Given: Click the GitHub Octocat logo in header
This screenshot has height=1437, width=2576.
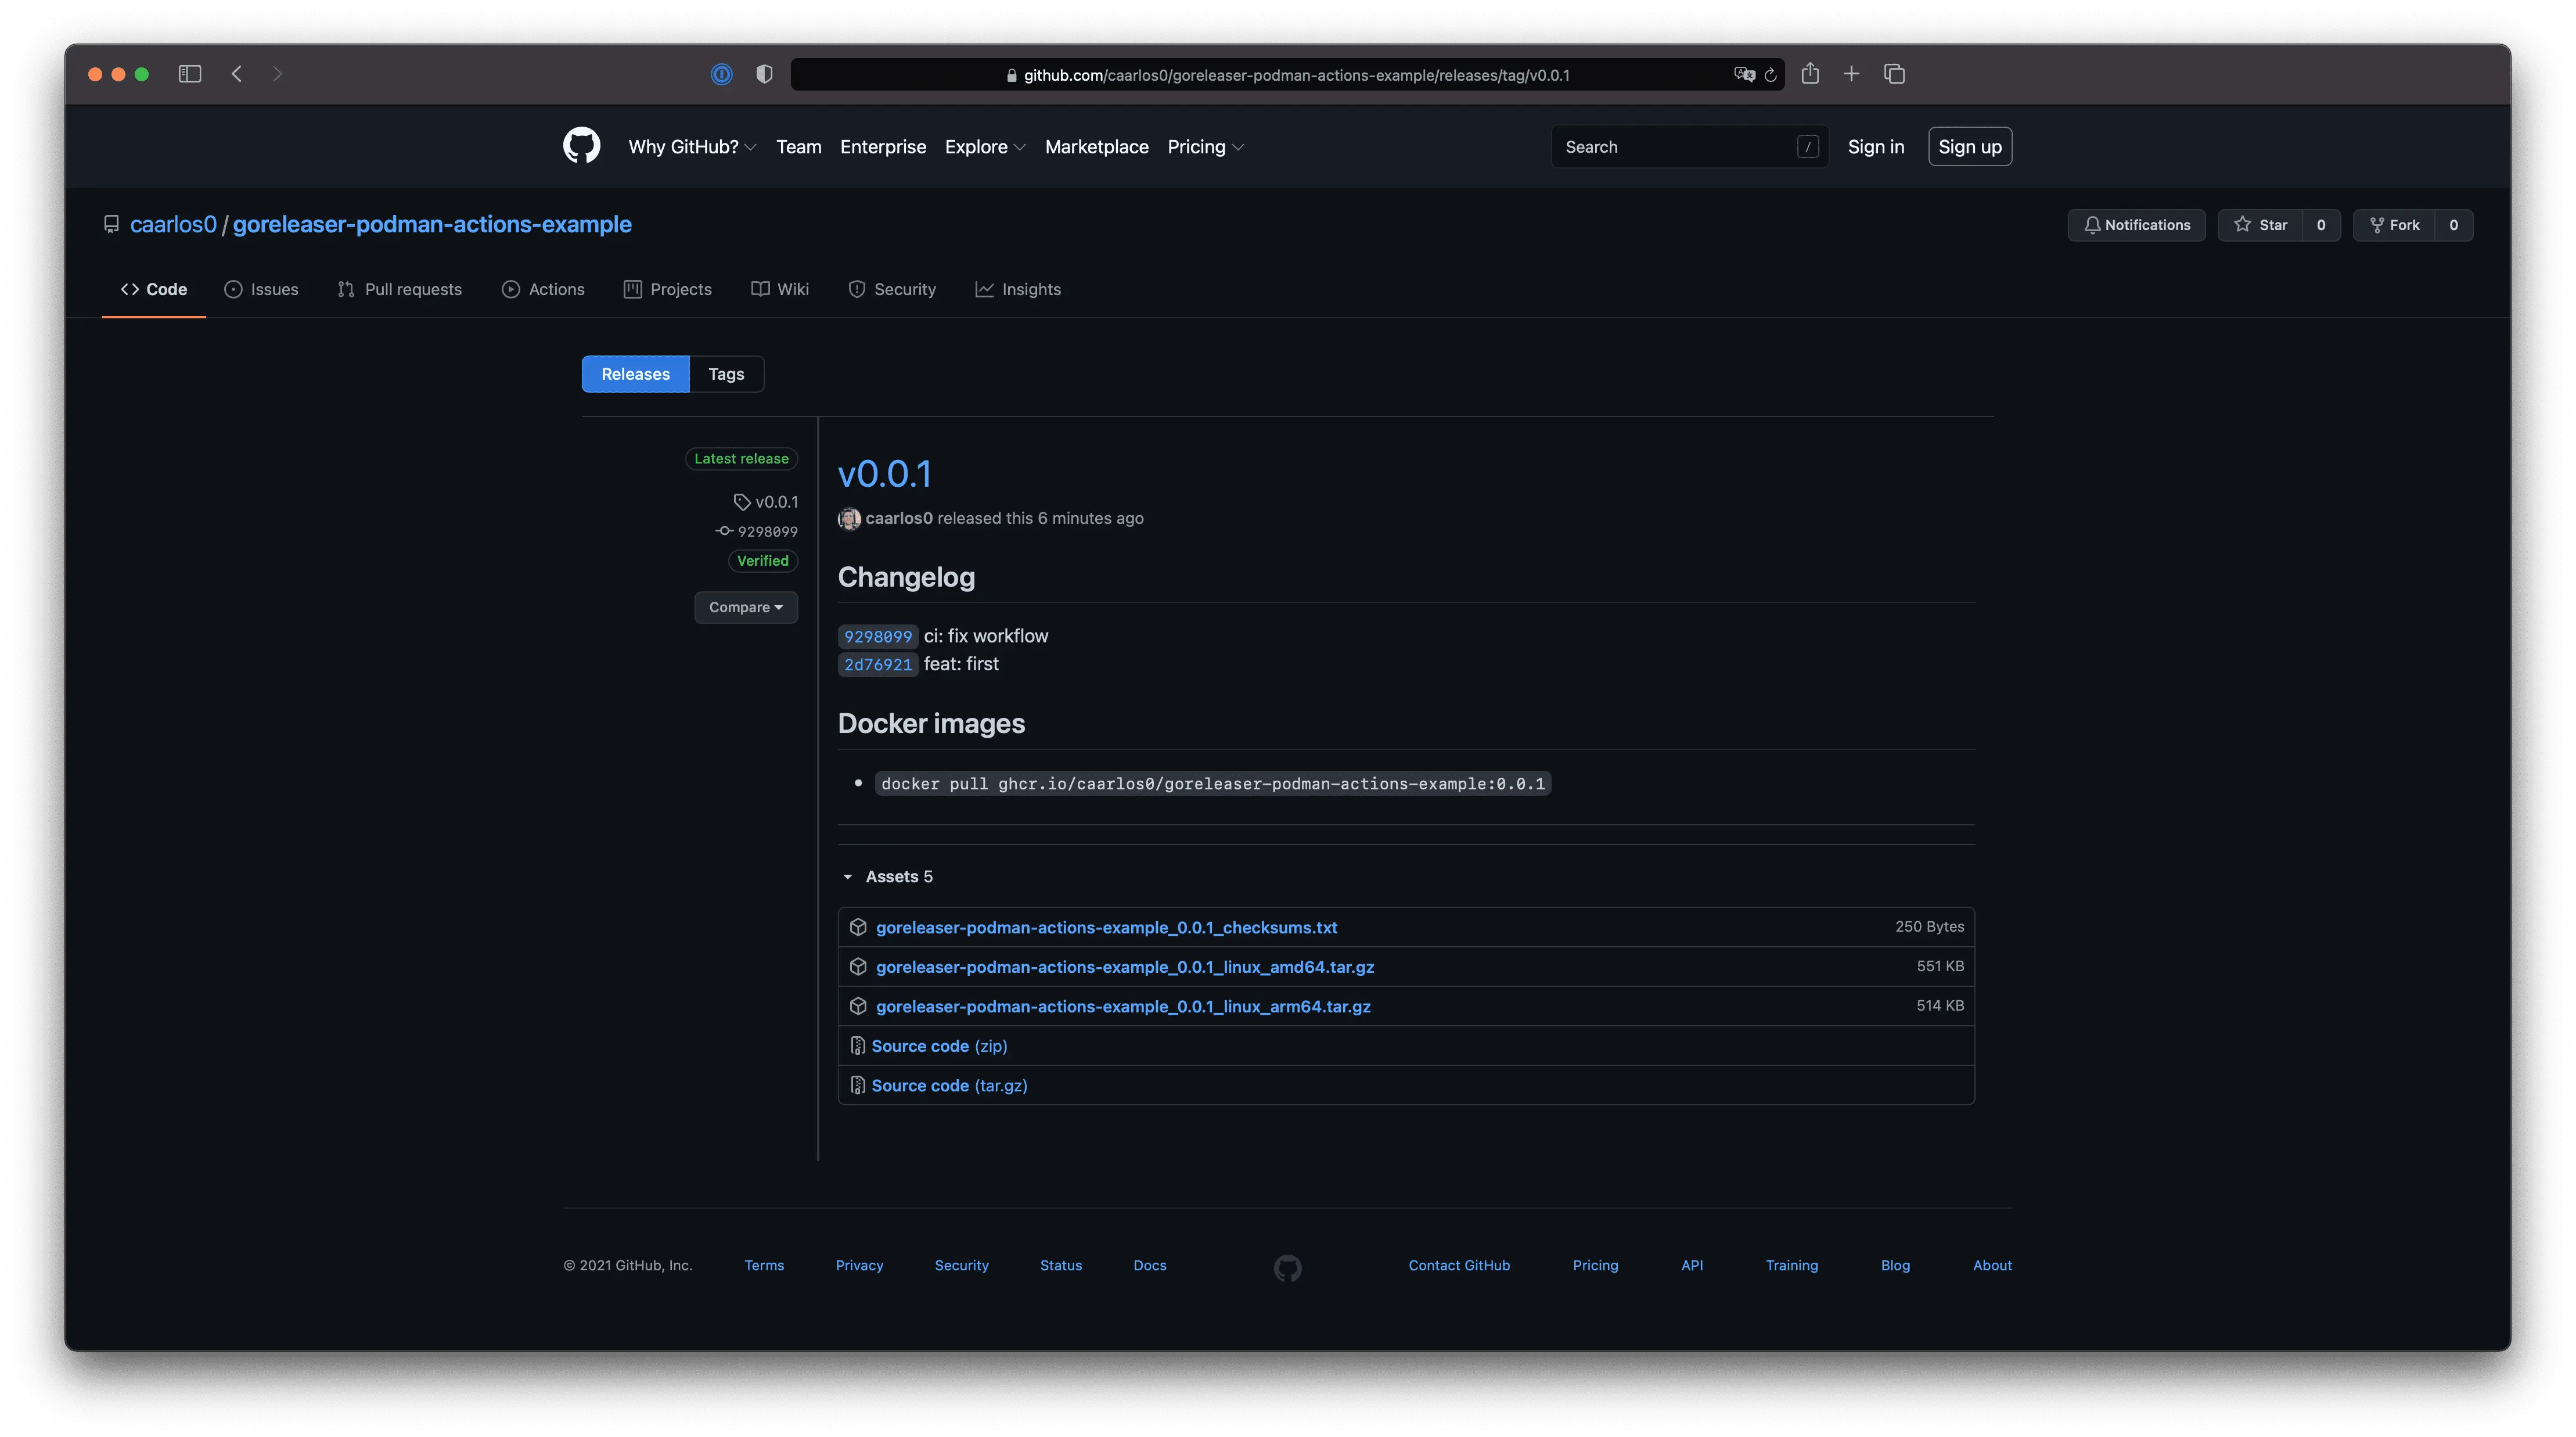Looking at the screenshot, I should (x=581, y=146).
